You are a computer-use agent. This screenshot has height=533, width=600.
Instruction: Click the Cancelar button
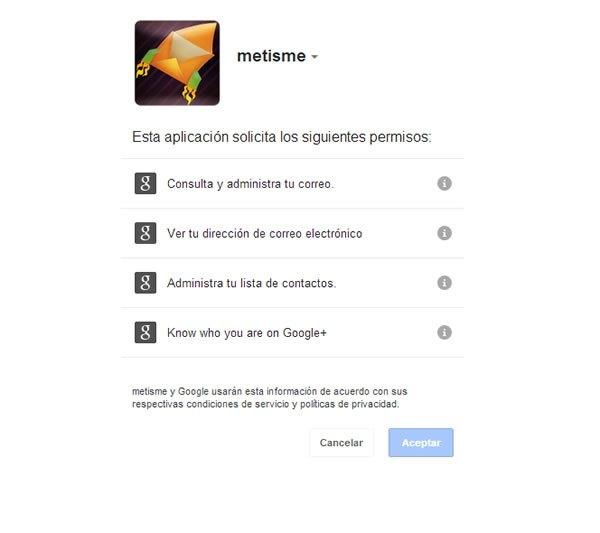tap(341, 443)
